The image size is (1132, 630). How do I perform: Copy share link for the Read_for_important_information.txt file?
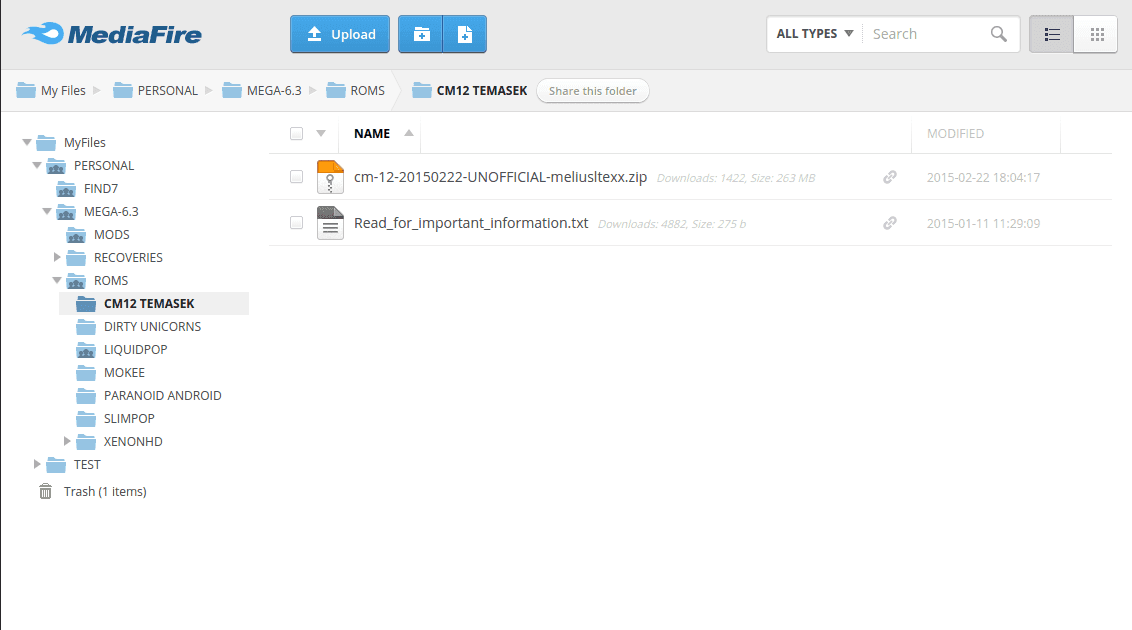coord(889,223)
